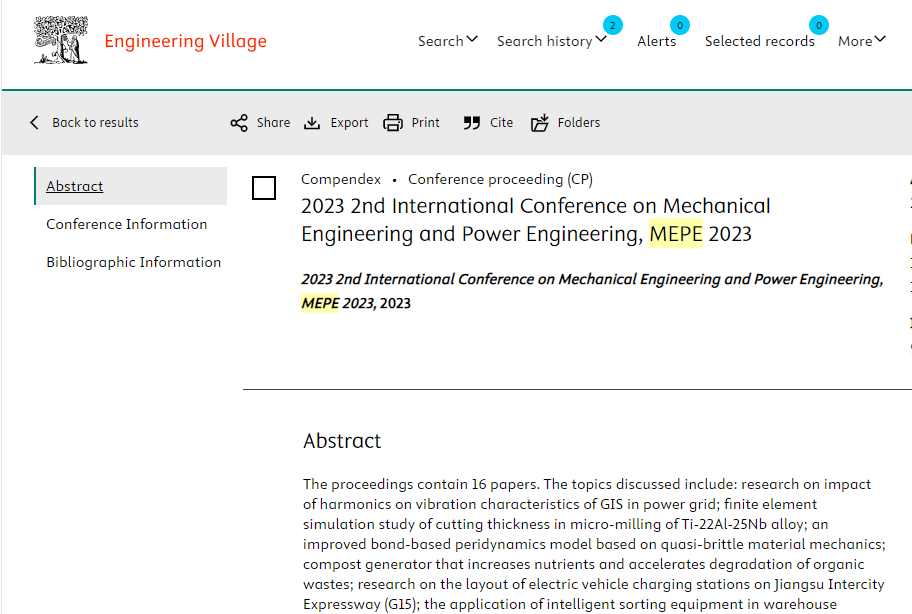Open Selected records
The image size is (912, 614).
759,41
